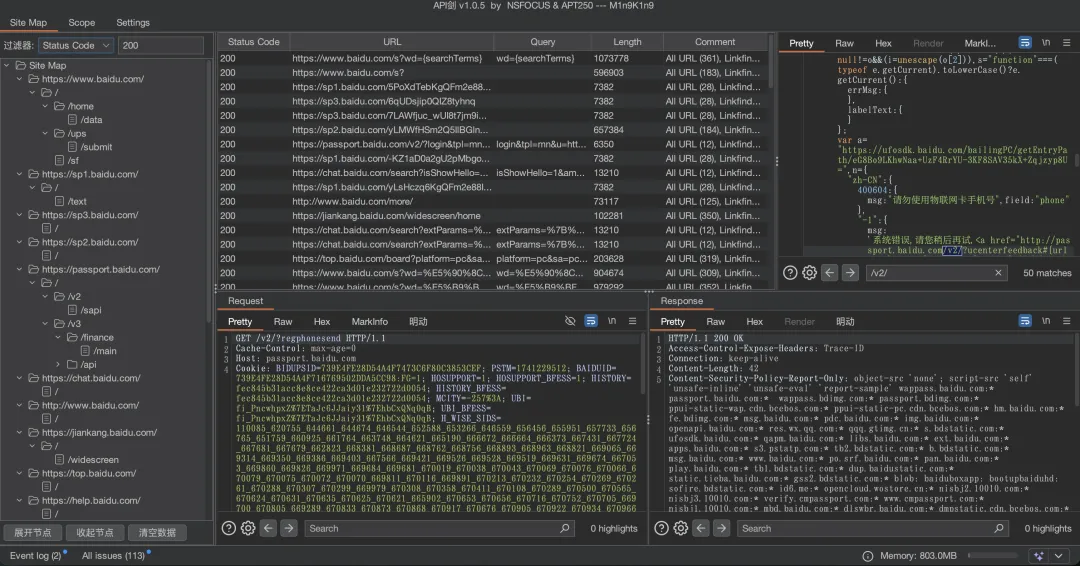This screenshot has width=1080, height=566.
Task: Open top-right viewer hamburger options menu
Action: click(1066, 43)
